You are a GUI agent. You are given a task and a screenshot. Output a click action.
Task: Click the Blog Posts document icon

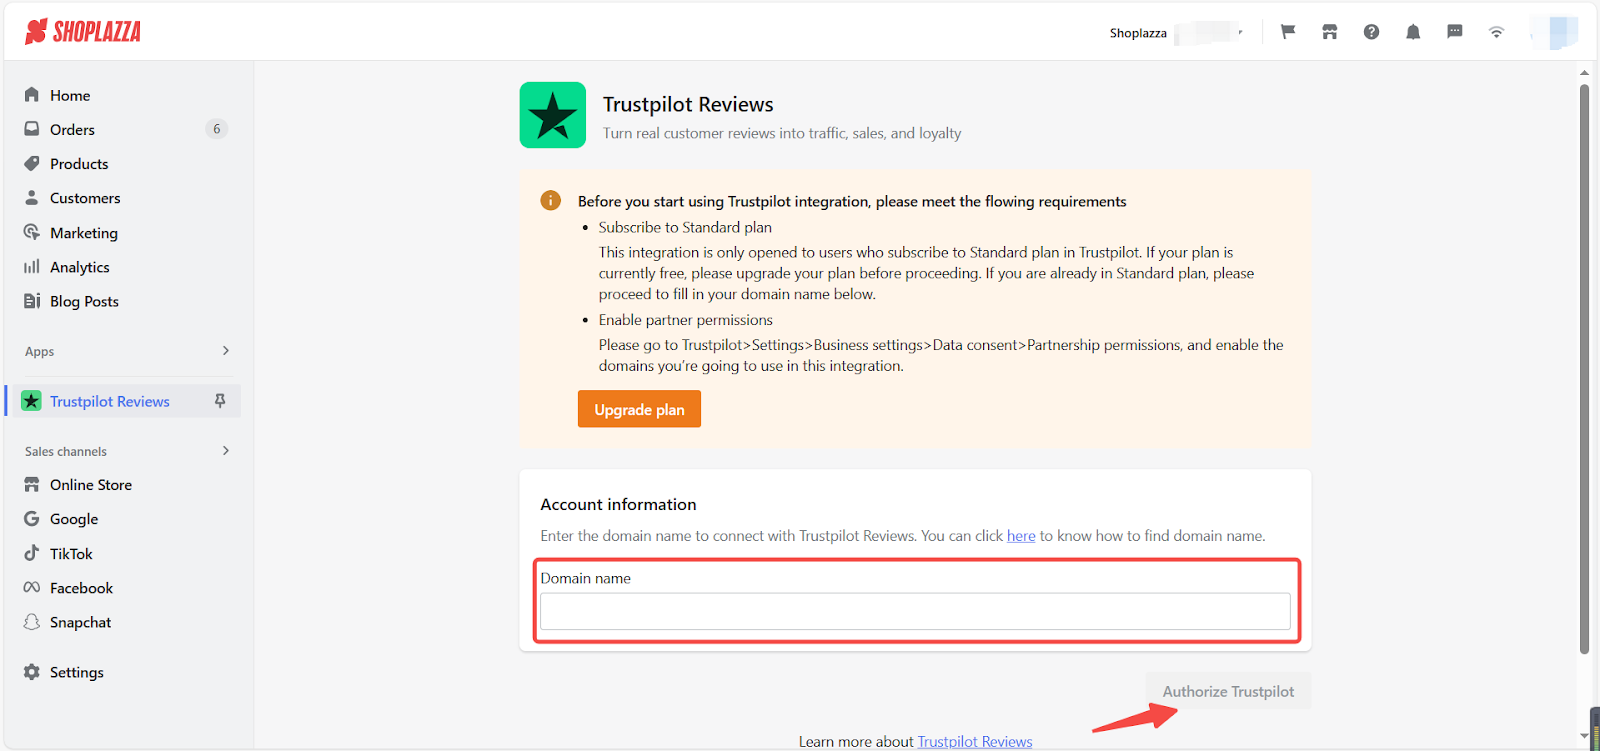pyautogui.click(x=32, y=301)
